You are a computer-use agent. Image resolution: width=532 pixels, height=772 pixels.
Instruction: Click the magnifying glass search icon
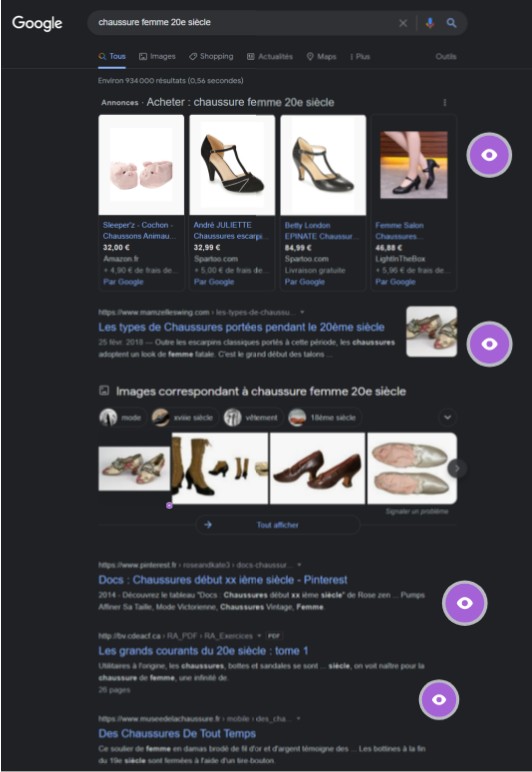[x=451, y=23]
